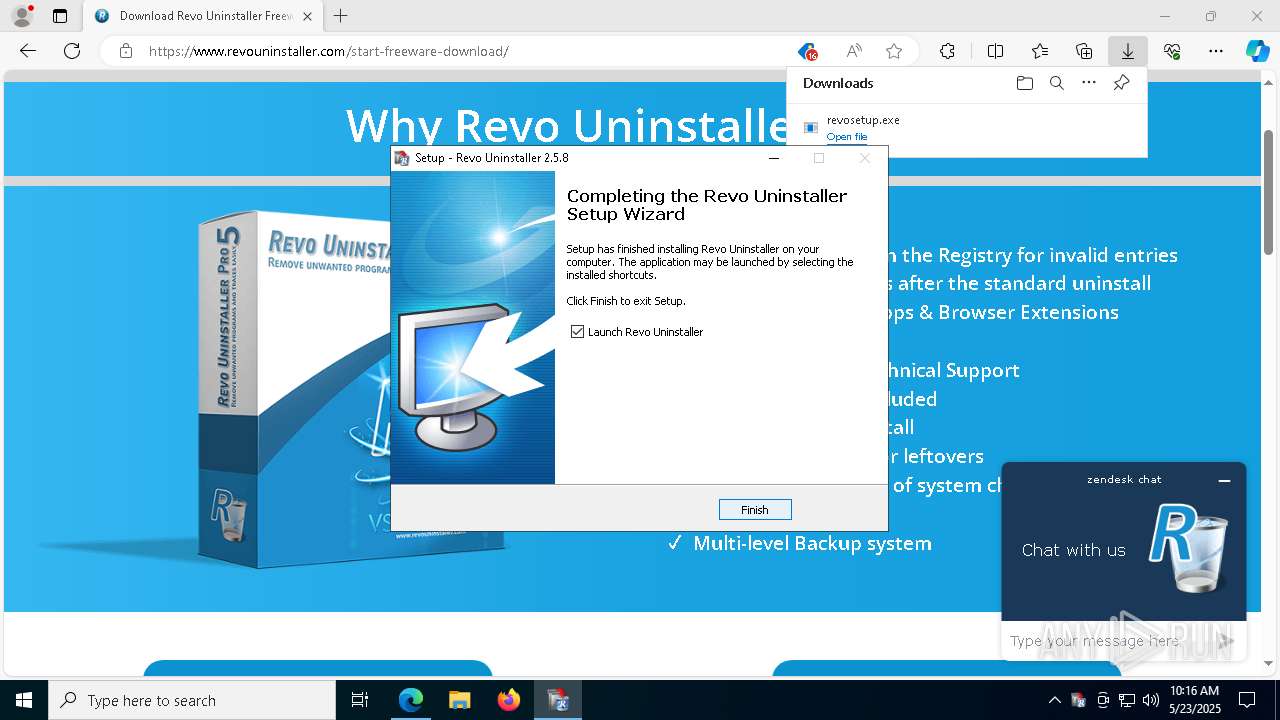Open the notification center
Image resolution: width=1280 pixels, height=720 pixels.
(x=1247, y=700)
